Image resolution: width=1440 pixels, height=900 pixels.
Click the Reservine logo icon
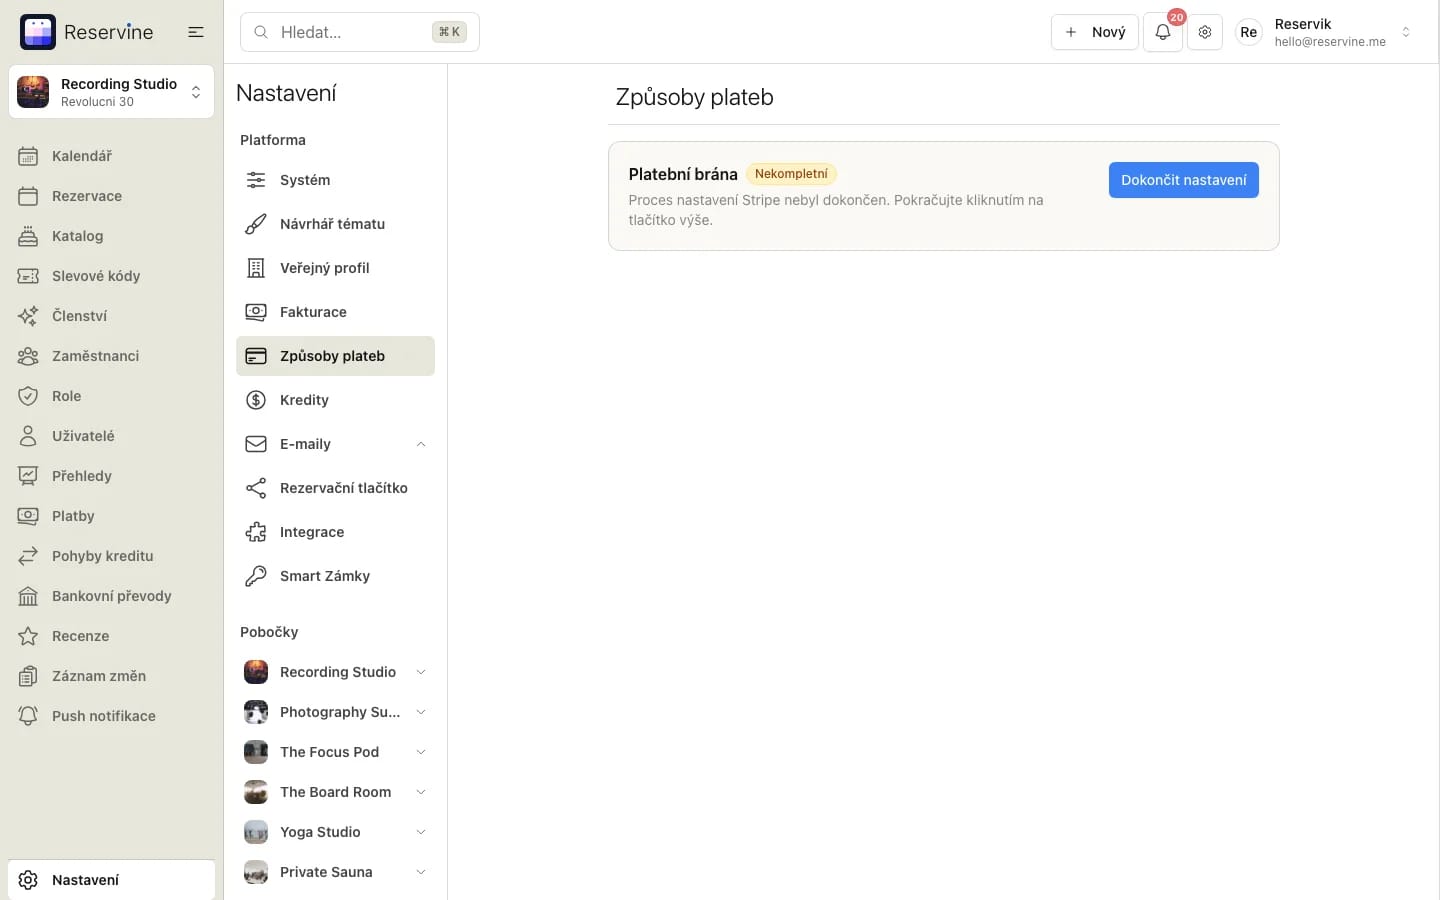pyautogui.click(x=38, y=32)
